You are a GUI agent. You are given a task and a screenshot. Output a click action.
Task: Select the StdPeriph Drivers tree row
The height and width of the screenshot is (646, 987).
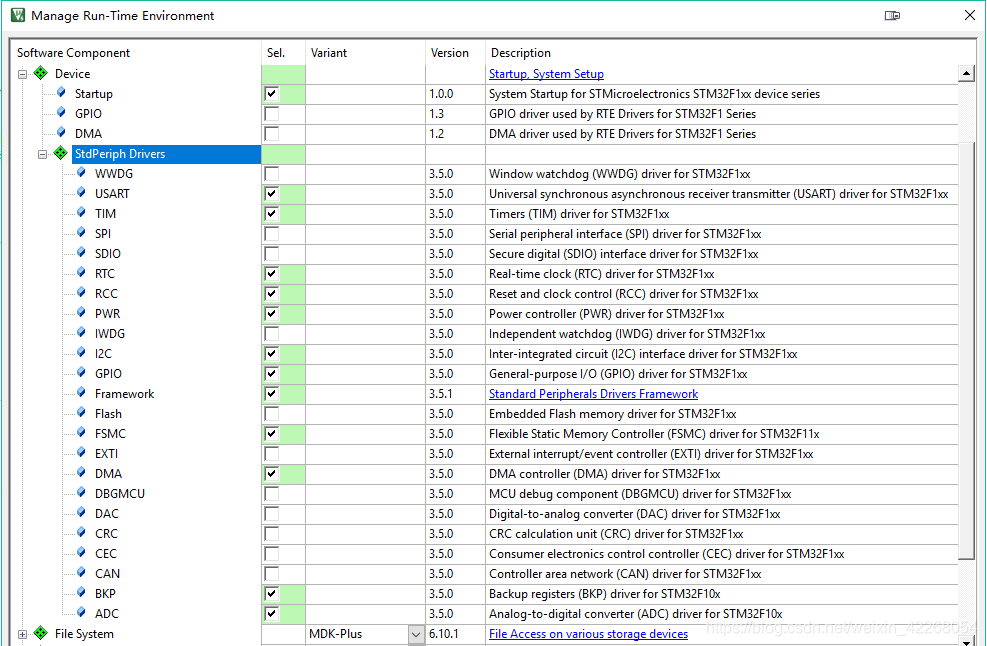(x=166, y=154)
